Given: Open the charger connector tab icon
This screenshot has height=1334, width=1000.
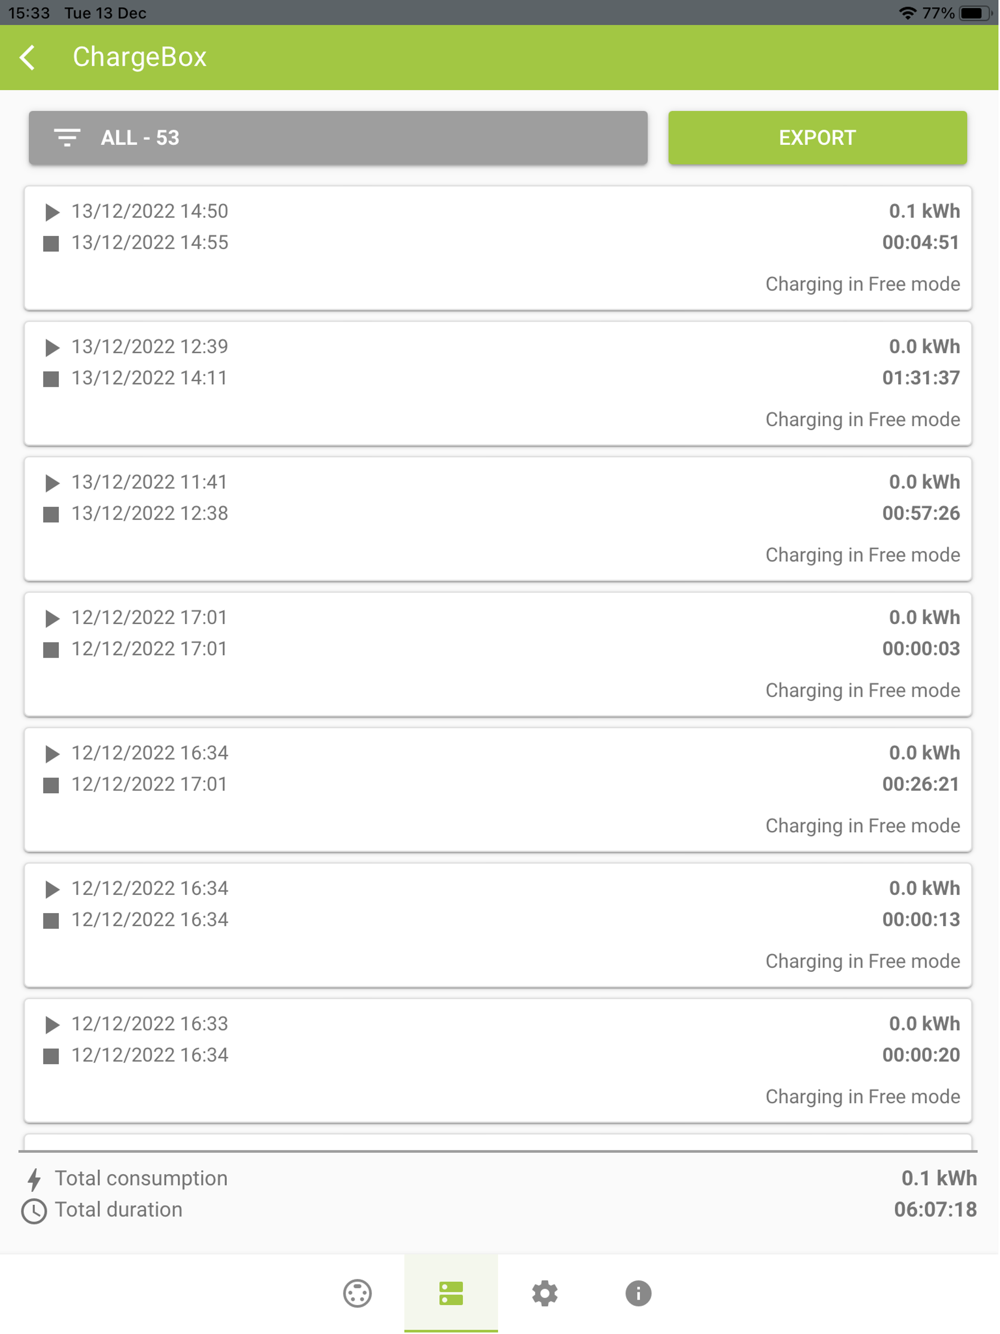Looking at the screenshot, I should 357,1293.
